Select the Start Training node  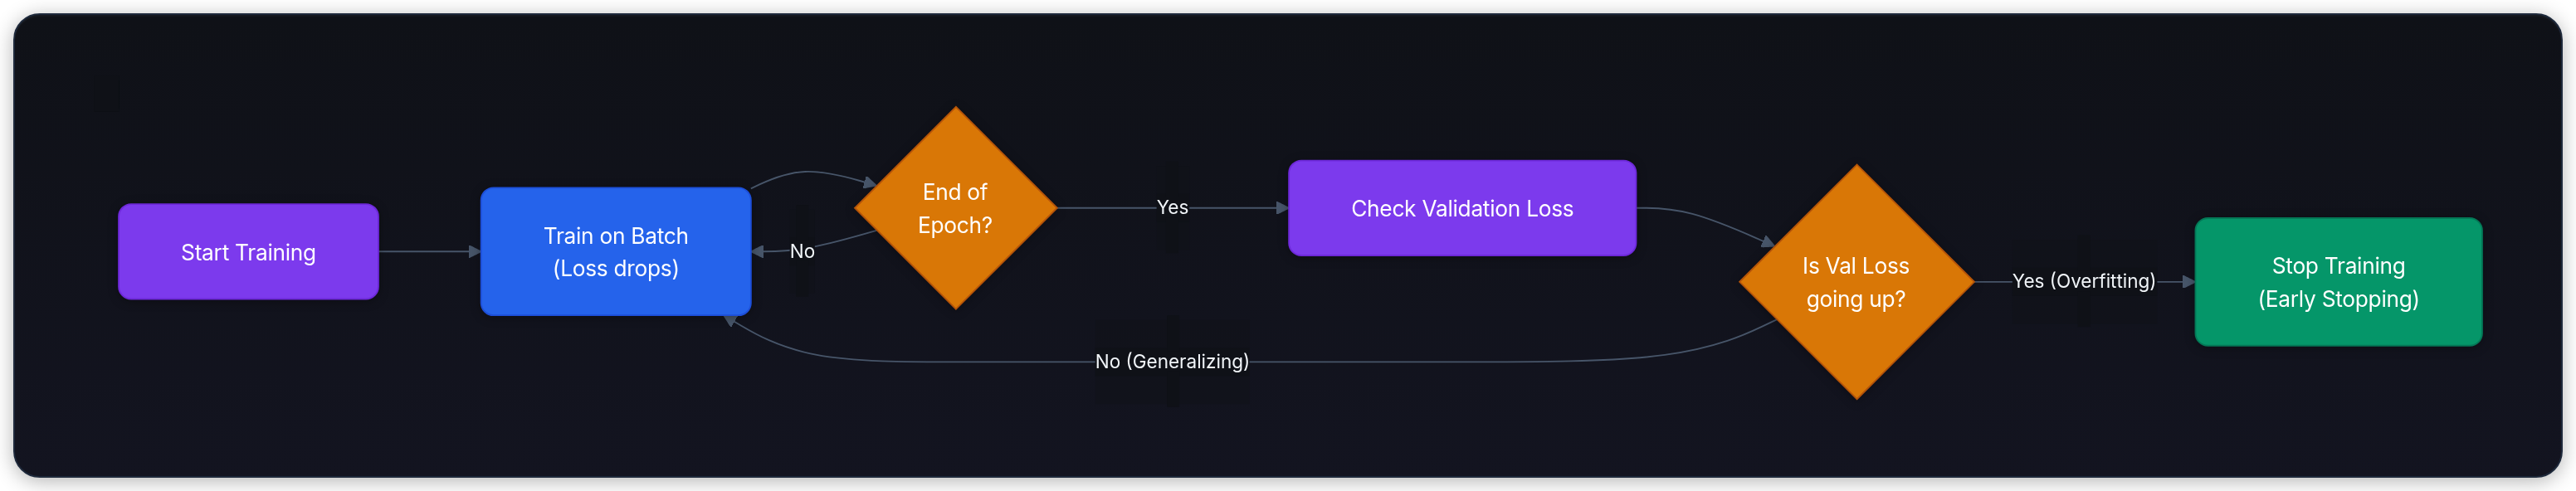tap(248, 252)
